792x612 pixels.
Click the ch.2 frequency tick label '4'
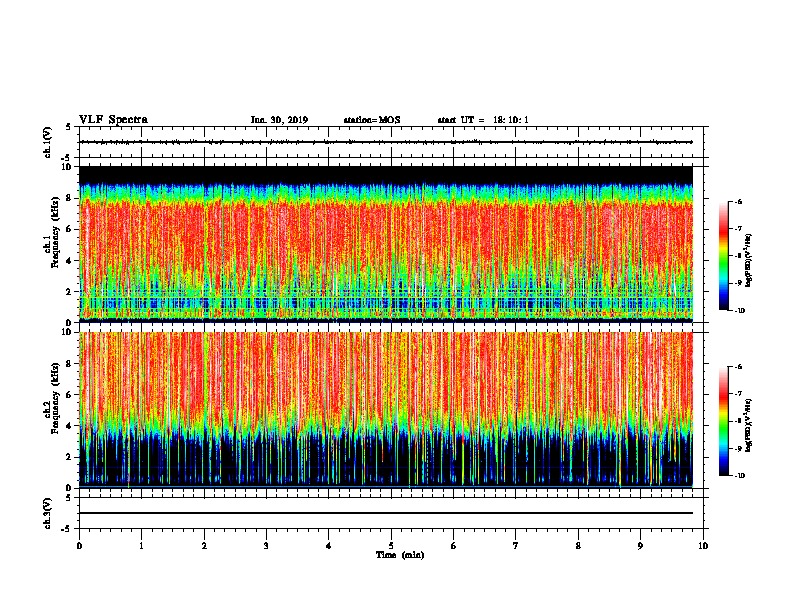tap(70, 426)
